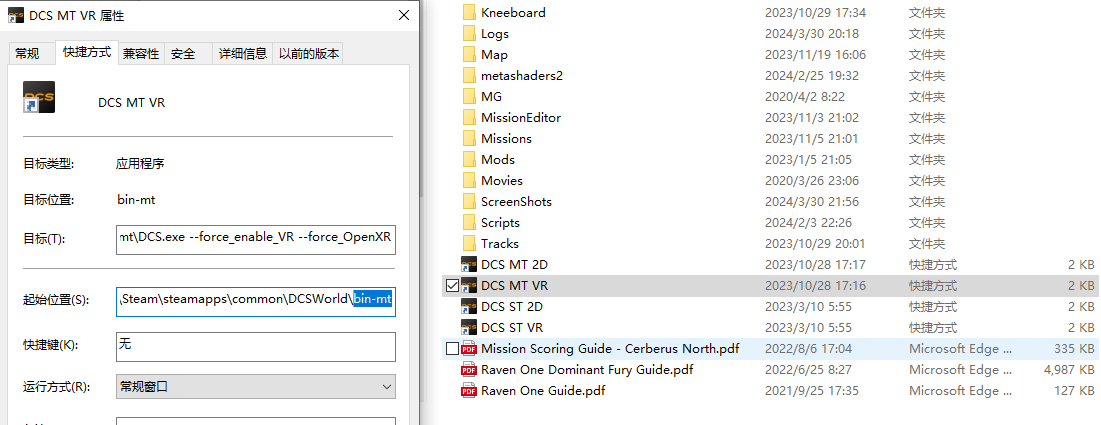Click the Logs folder icon

pos(470,33)
